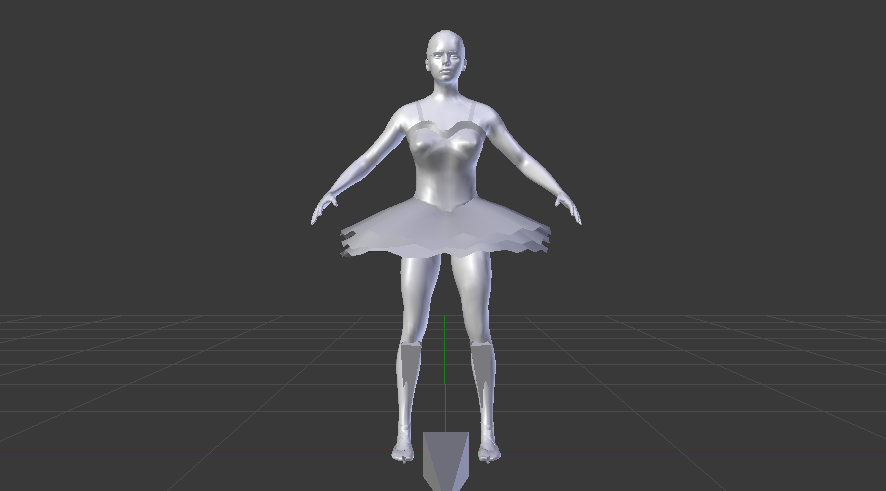This screenshot has height=491, width=886.
Task: Select the hand on the right side
Action: 573,212
